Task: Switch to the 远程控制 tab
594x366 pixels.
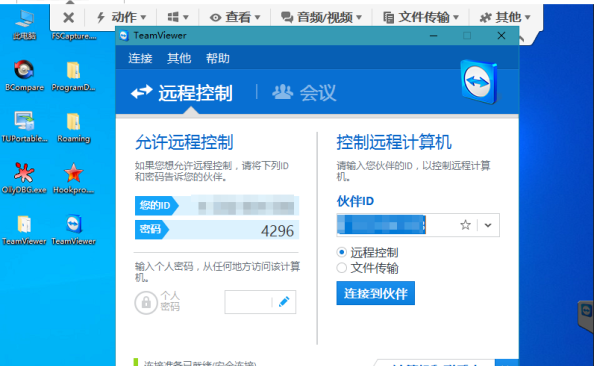Action: (x=182, y=93)
